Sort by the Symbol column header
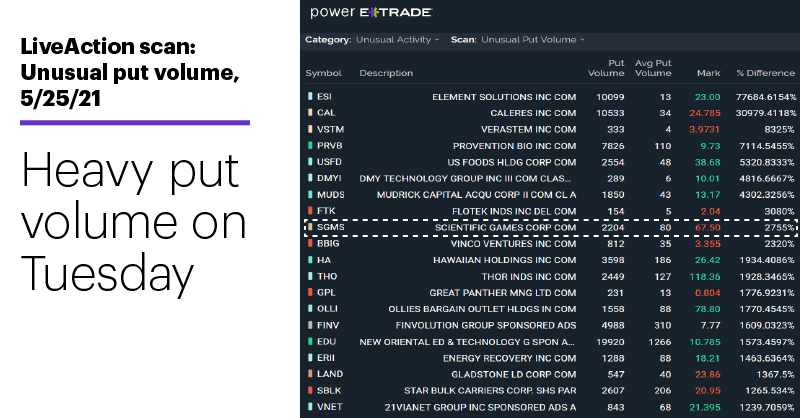The image size is (800, 418). tap(323, 73)
